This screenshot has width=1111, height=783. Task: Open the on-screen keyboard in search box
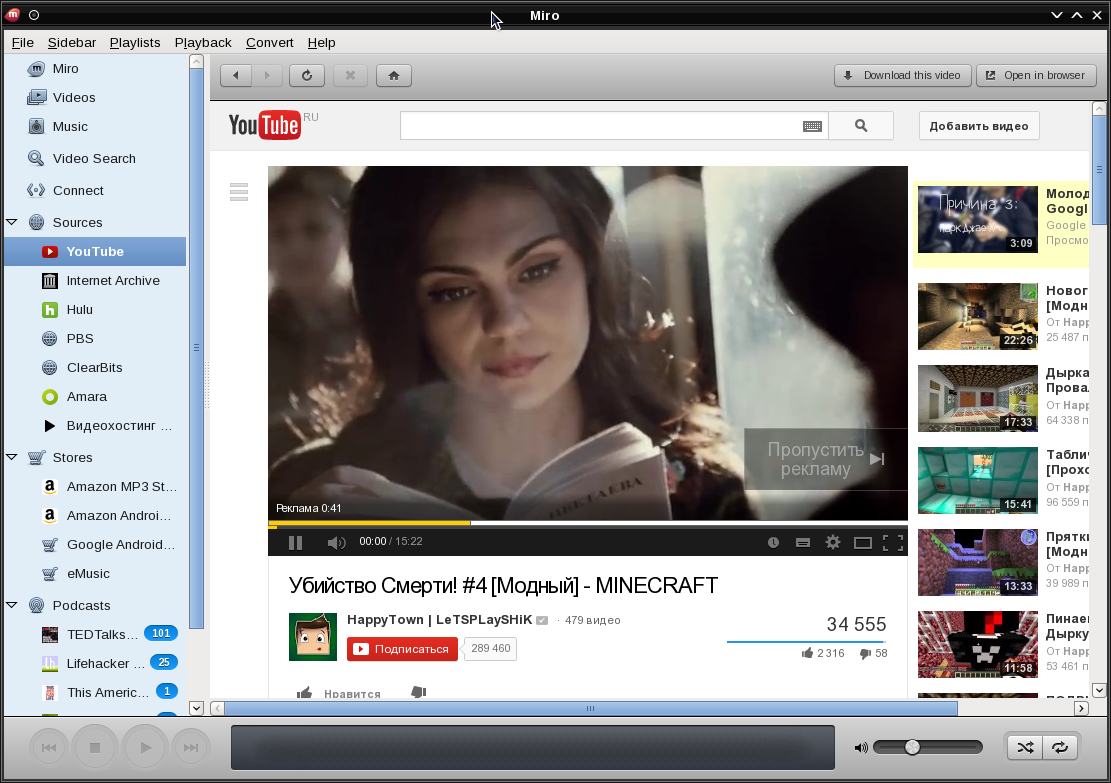(812, 126)
